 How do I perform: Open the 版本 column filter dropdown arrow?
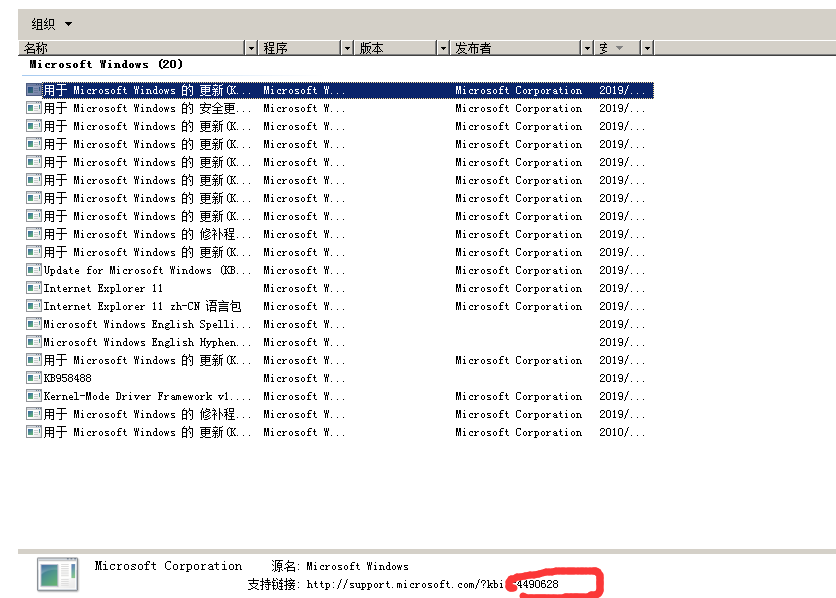pos(443,48)
